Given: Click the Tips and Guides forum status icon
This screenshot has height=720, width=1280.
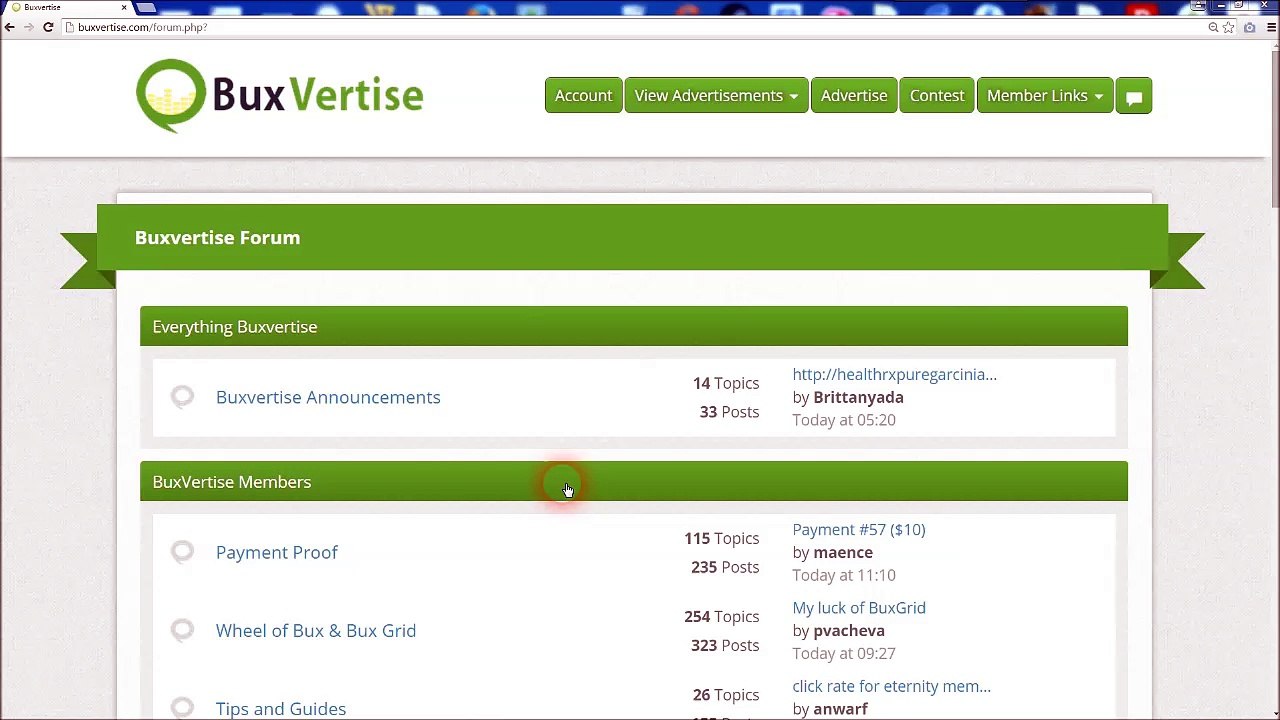Looking at the screenshot, I should (x=182, y=708).
